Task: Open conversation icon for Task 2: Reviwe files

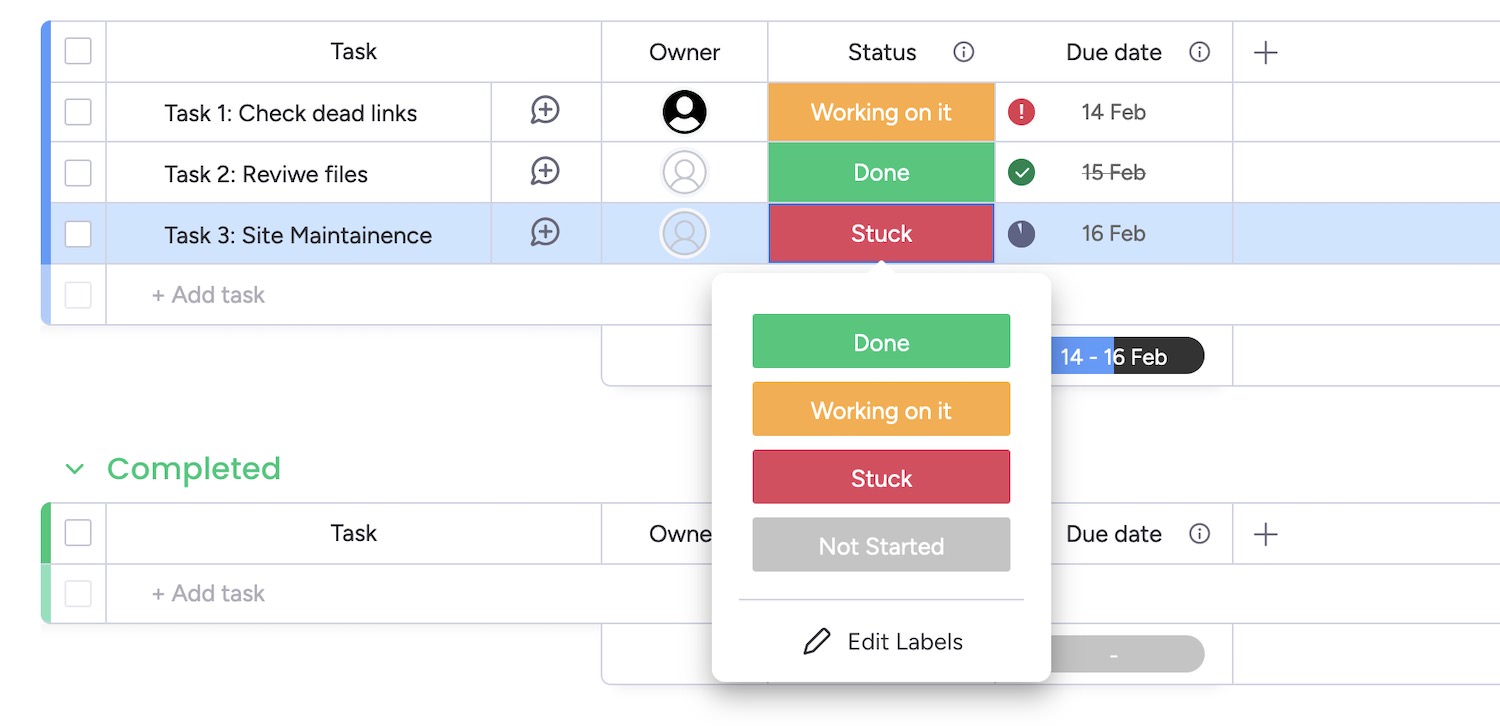Action: pos(545,172)
